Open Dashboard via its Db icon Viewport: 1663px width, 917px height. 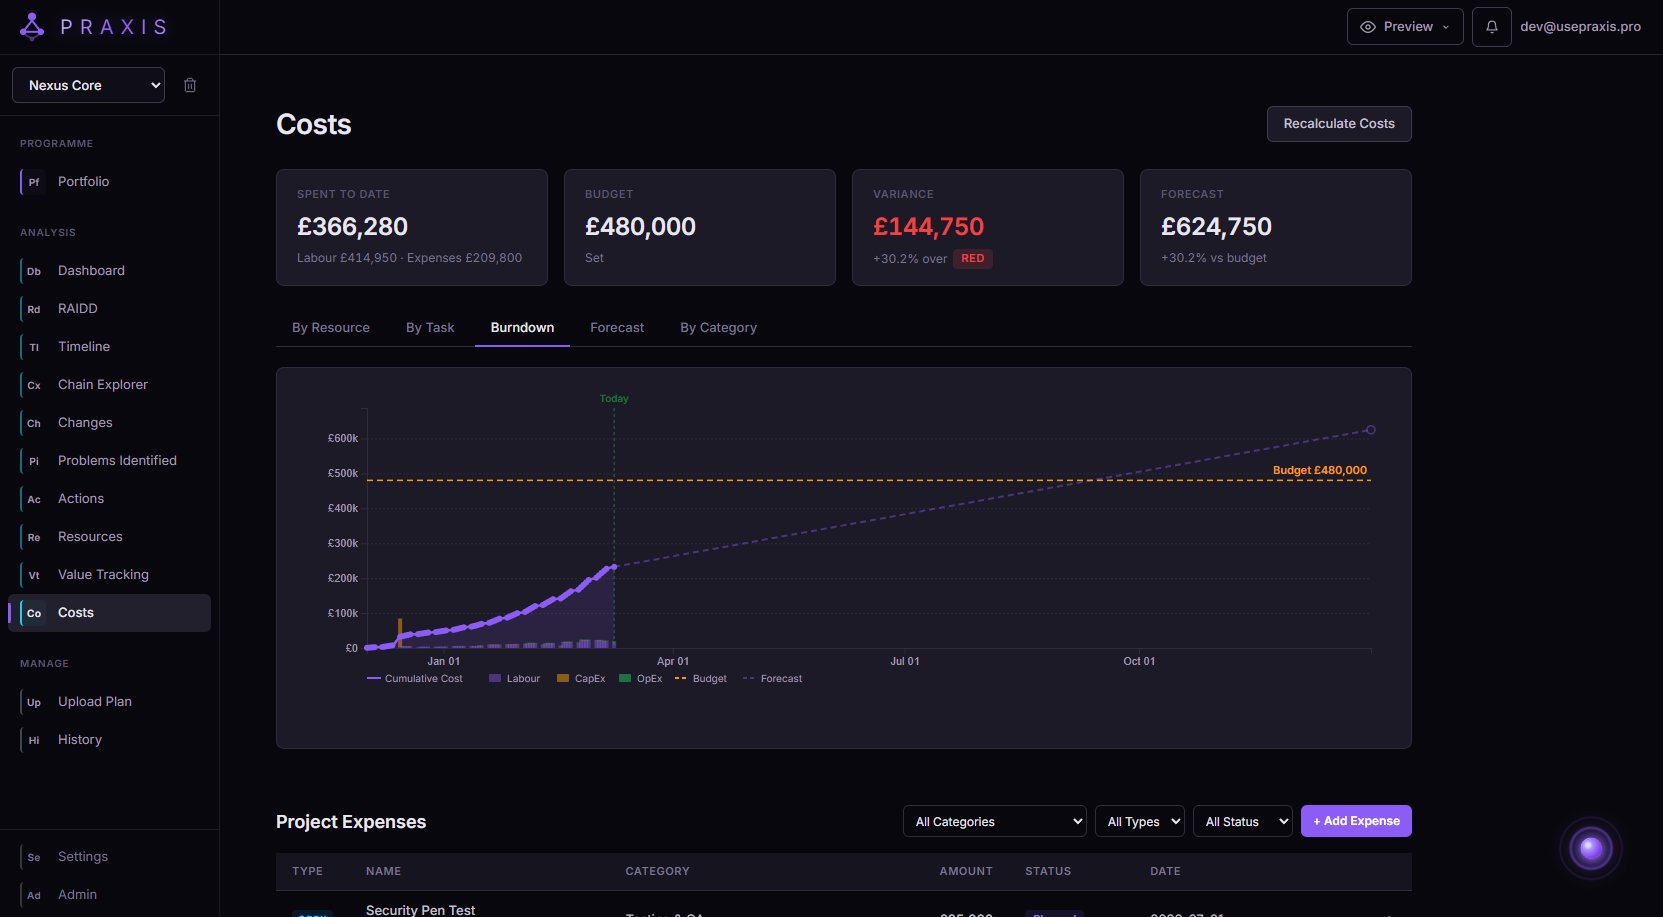click(x=34, y=271)
